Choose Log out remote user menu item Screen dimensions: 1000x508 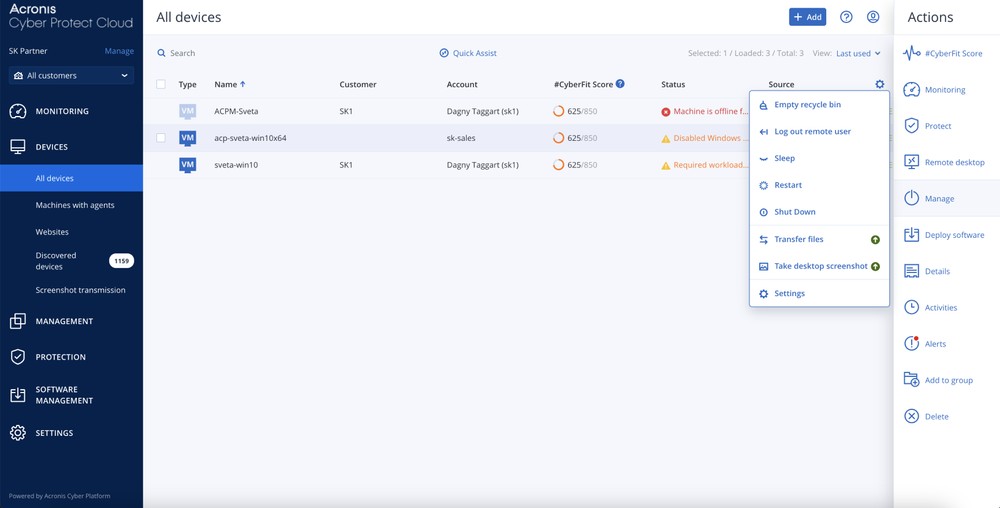pyautogui.click(x=819, y=131)
